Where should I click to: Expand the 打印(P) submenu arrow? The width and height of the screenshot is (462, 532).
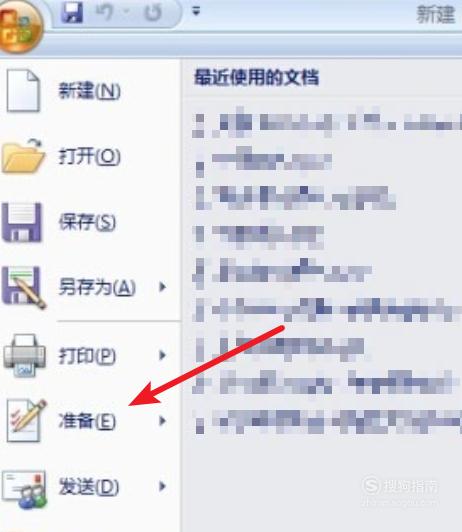(162, 355)
